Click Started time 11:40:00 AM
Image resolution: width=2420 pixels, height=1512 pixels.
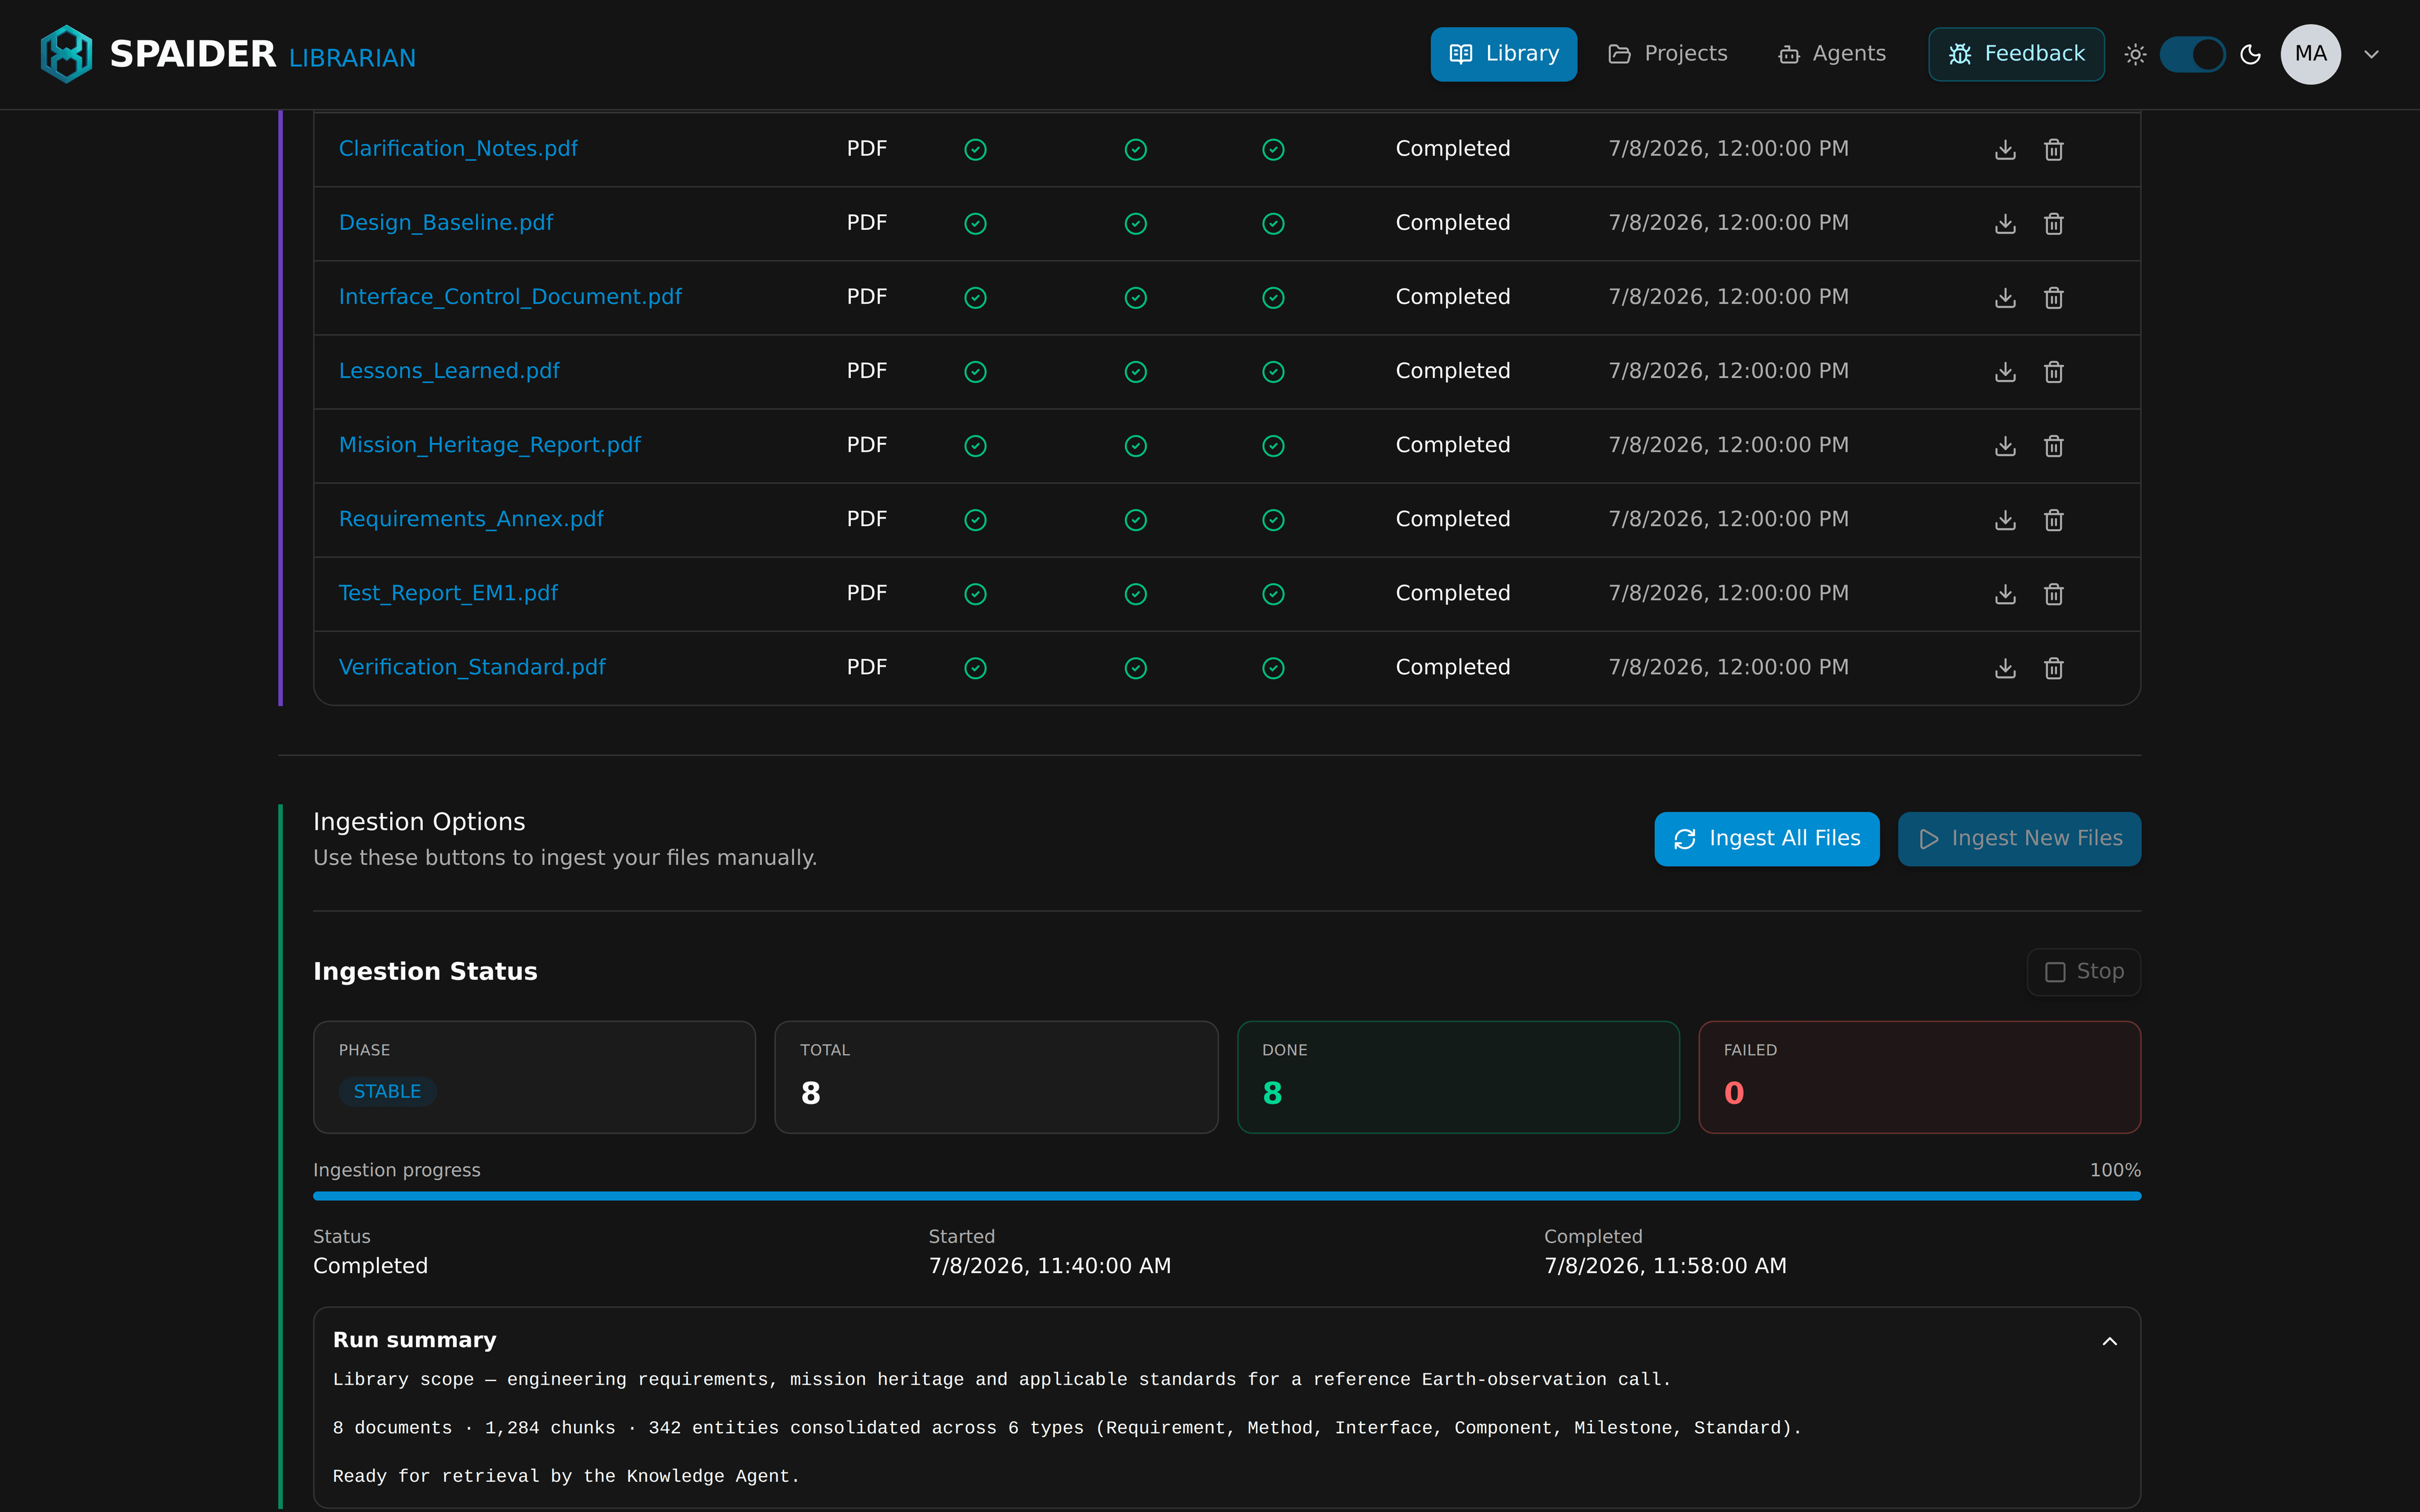pos(1050,1266)
